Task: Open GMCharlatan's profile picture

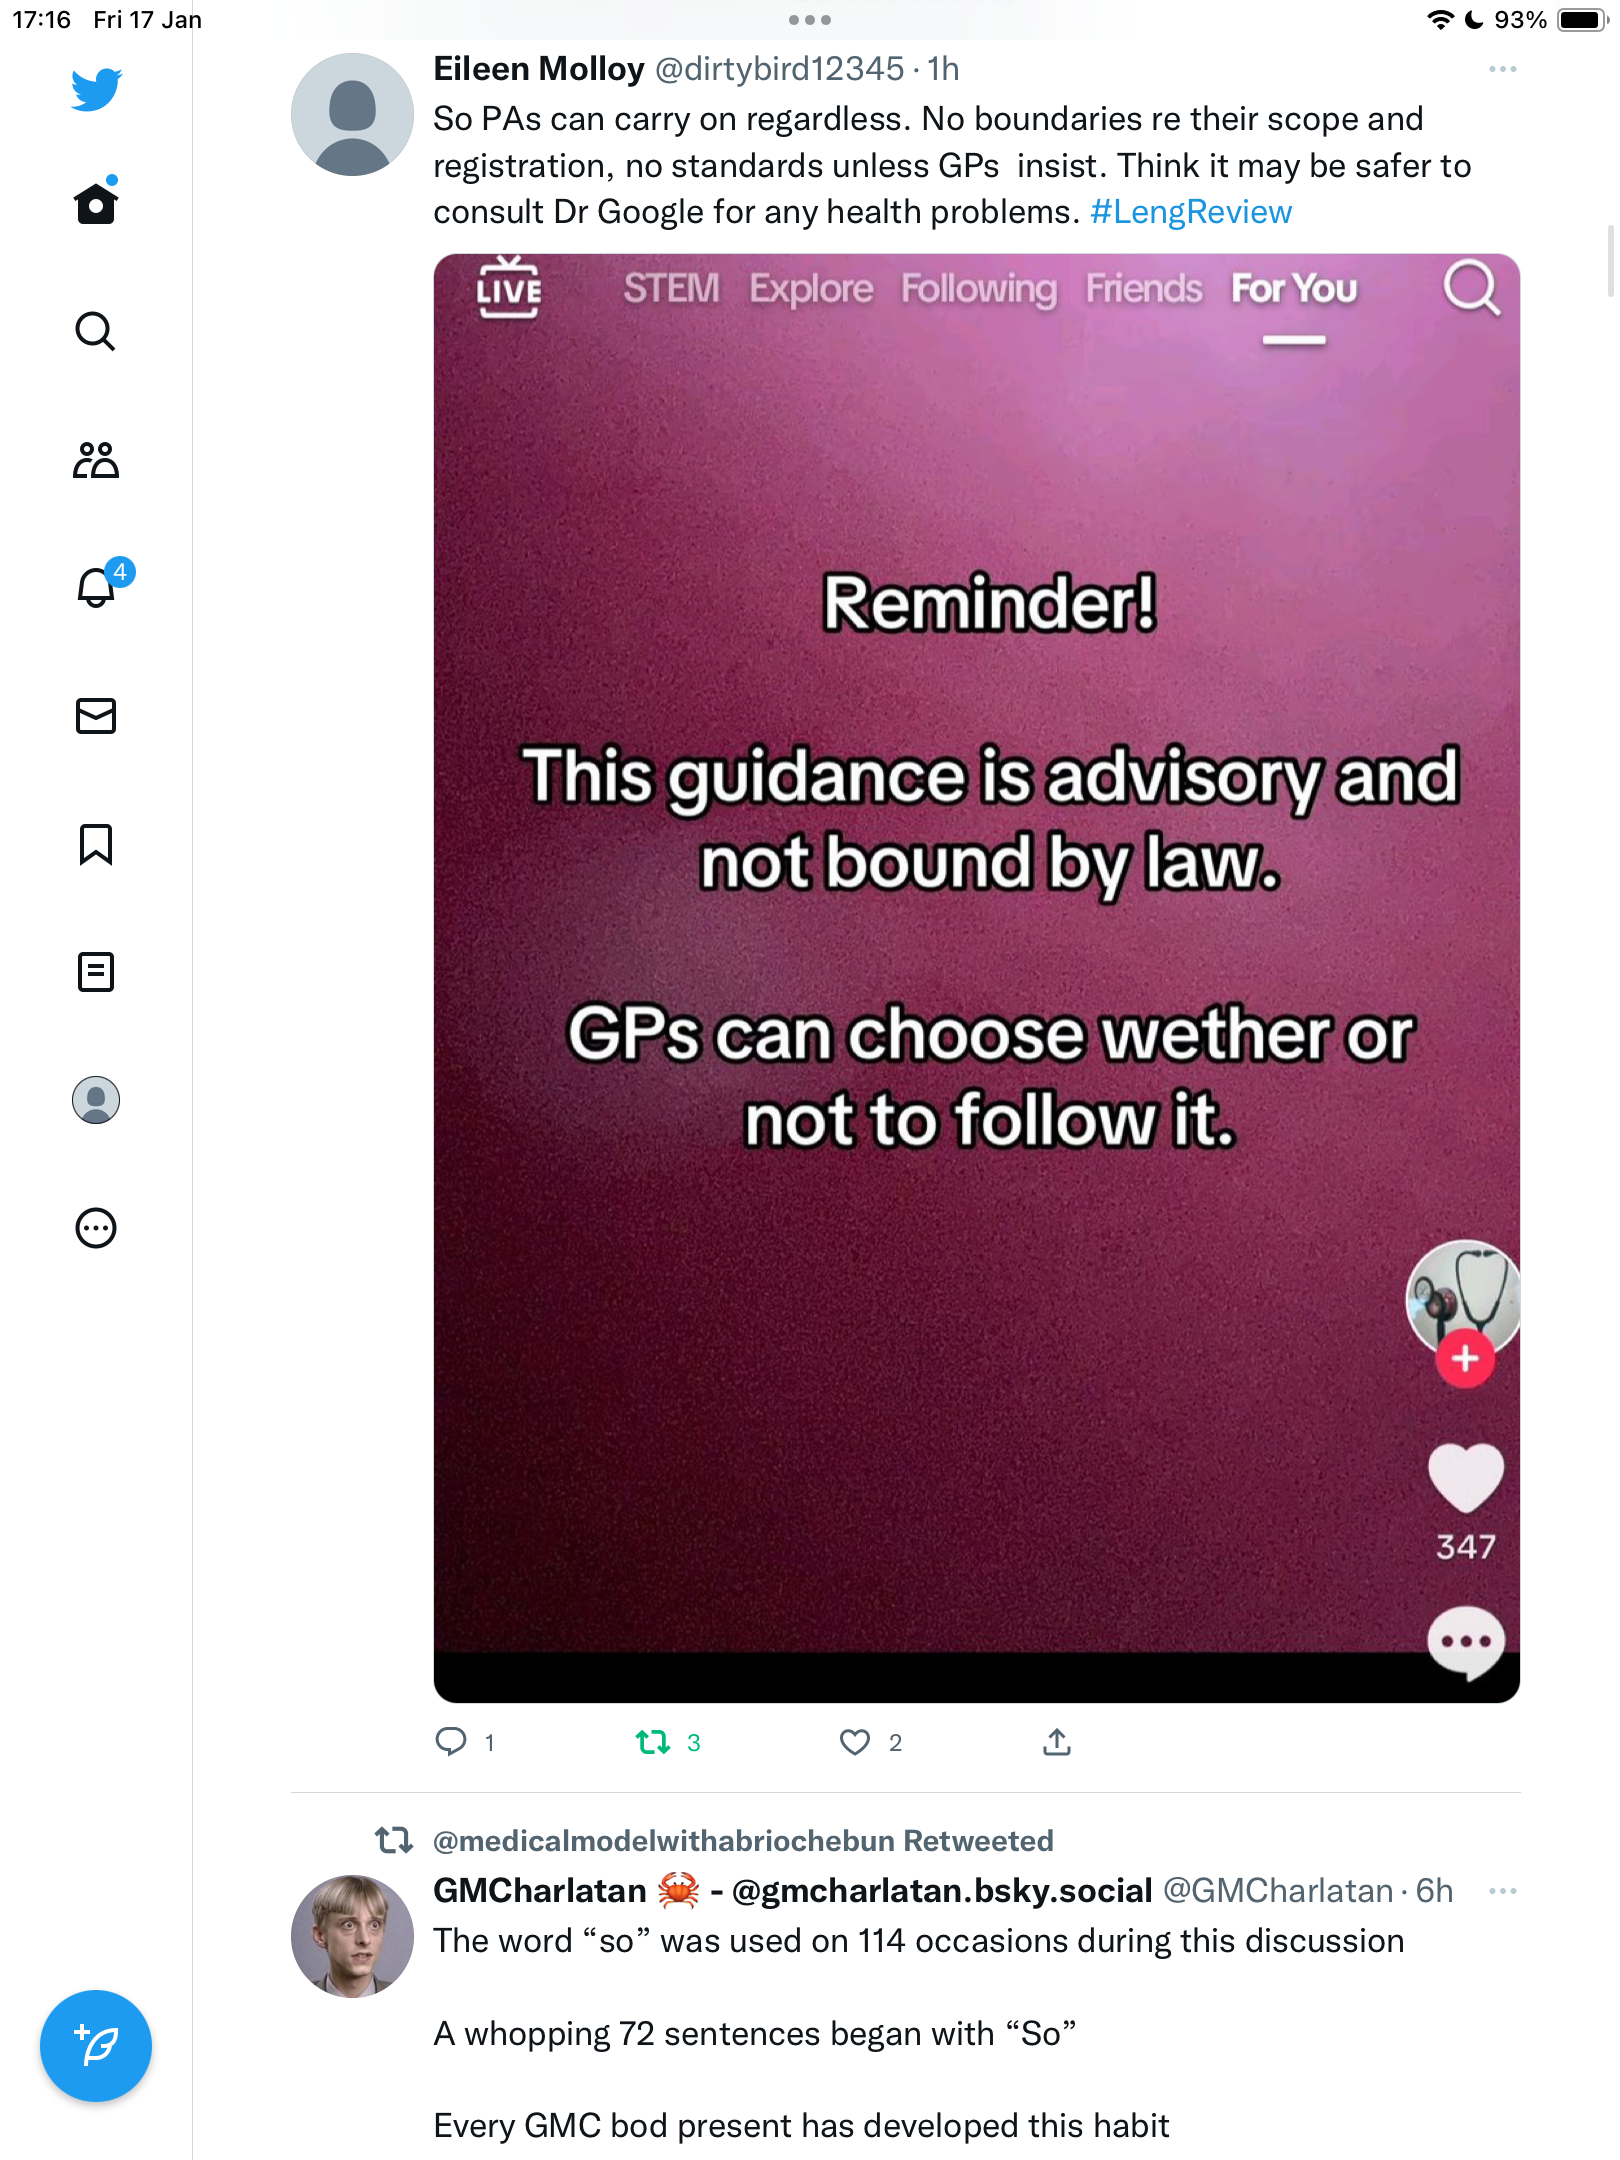Action: pyautogui.click(x=352, y=1937)
